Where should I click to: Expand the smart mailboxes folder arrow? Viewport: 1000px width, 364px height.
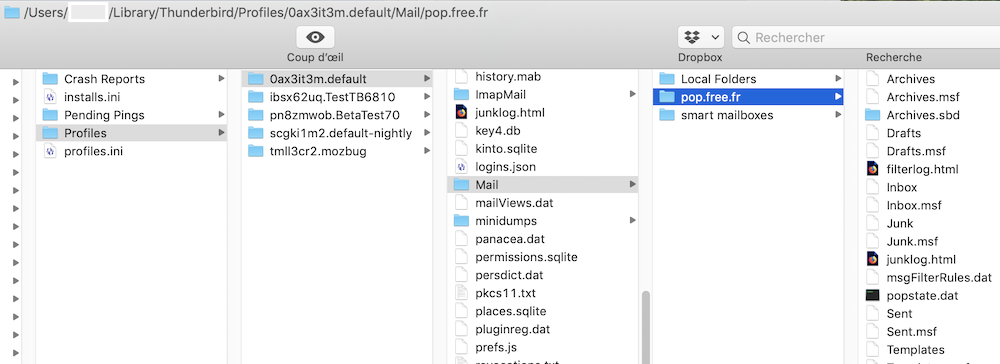click(838, 115)
